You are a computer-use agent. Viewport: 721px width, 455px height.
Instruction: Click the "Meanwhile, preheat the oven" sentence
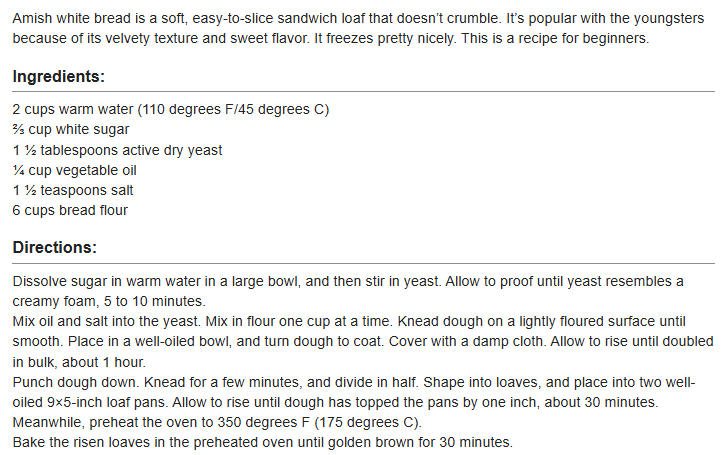(217, 422)
